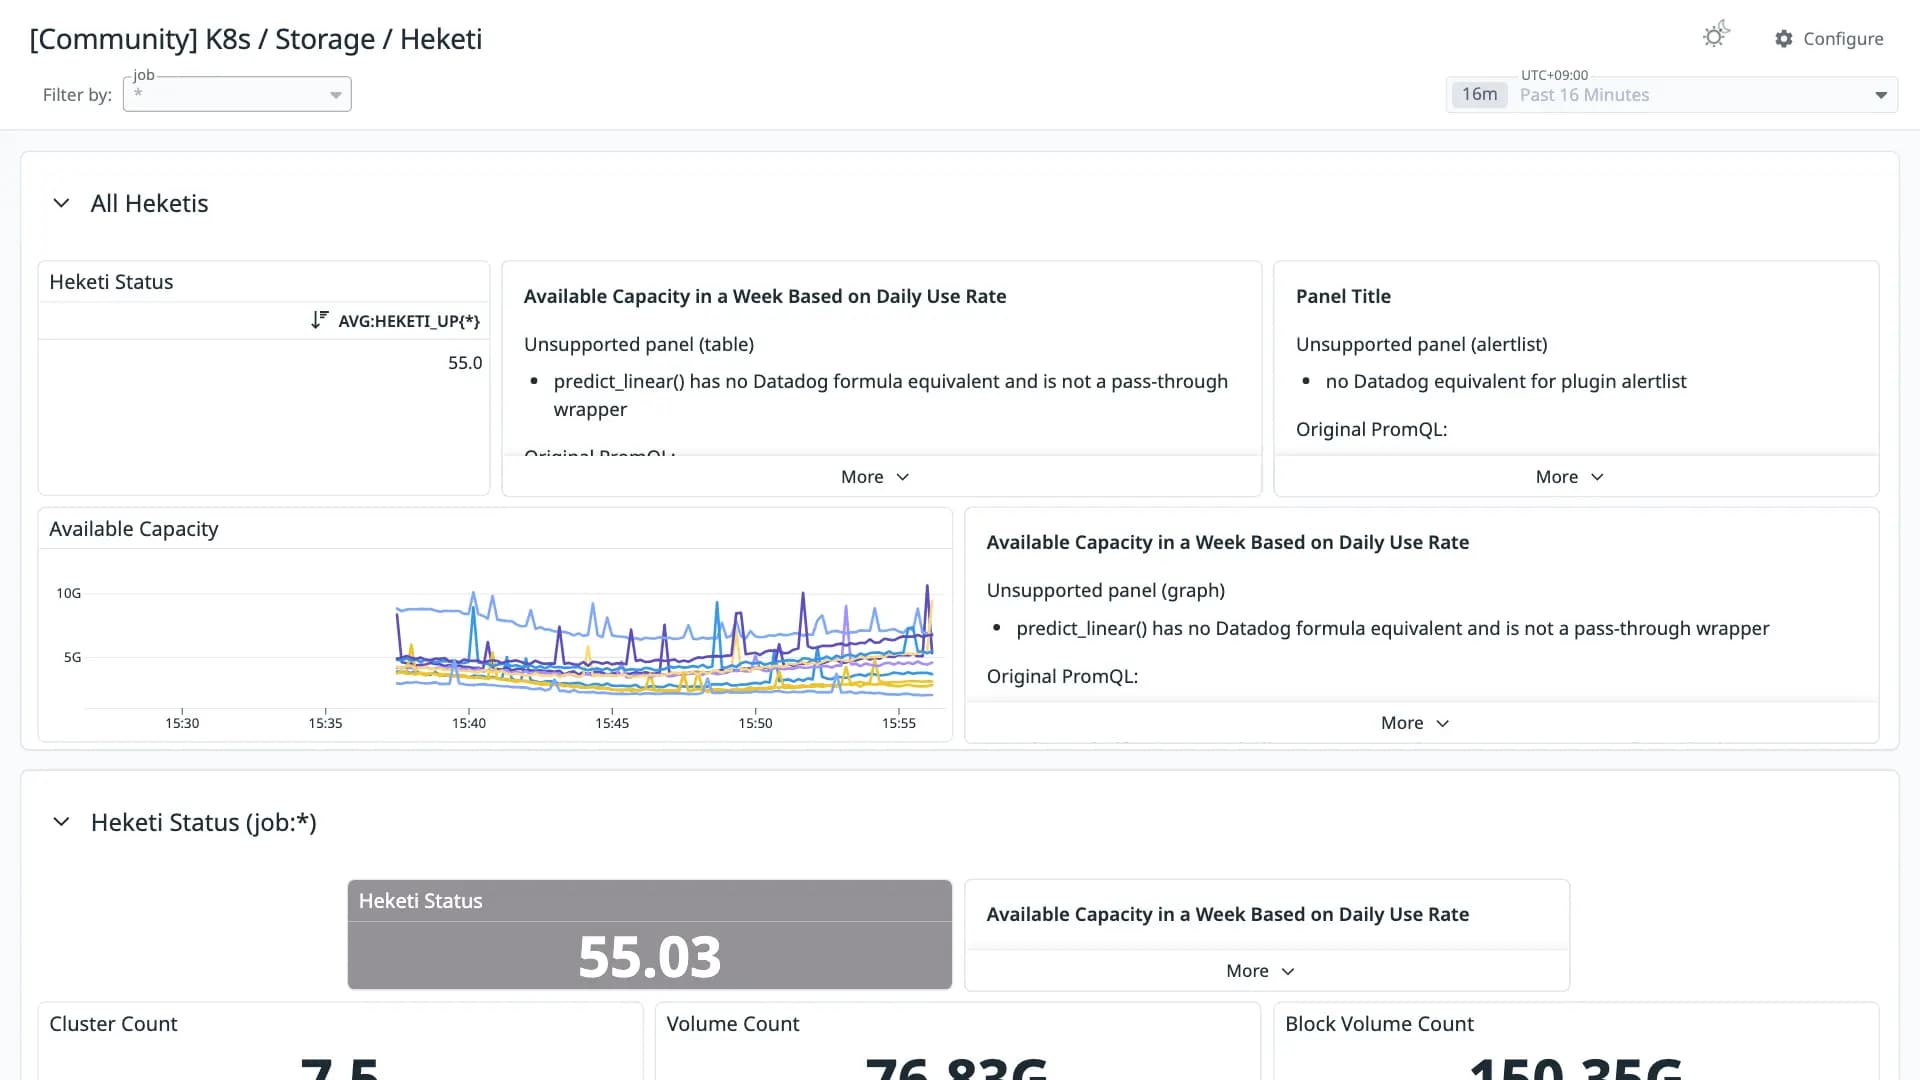
Task: Click the Filter by label
Action: tap(77, 95)
